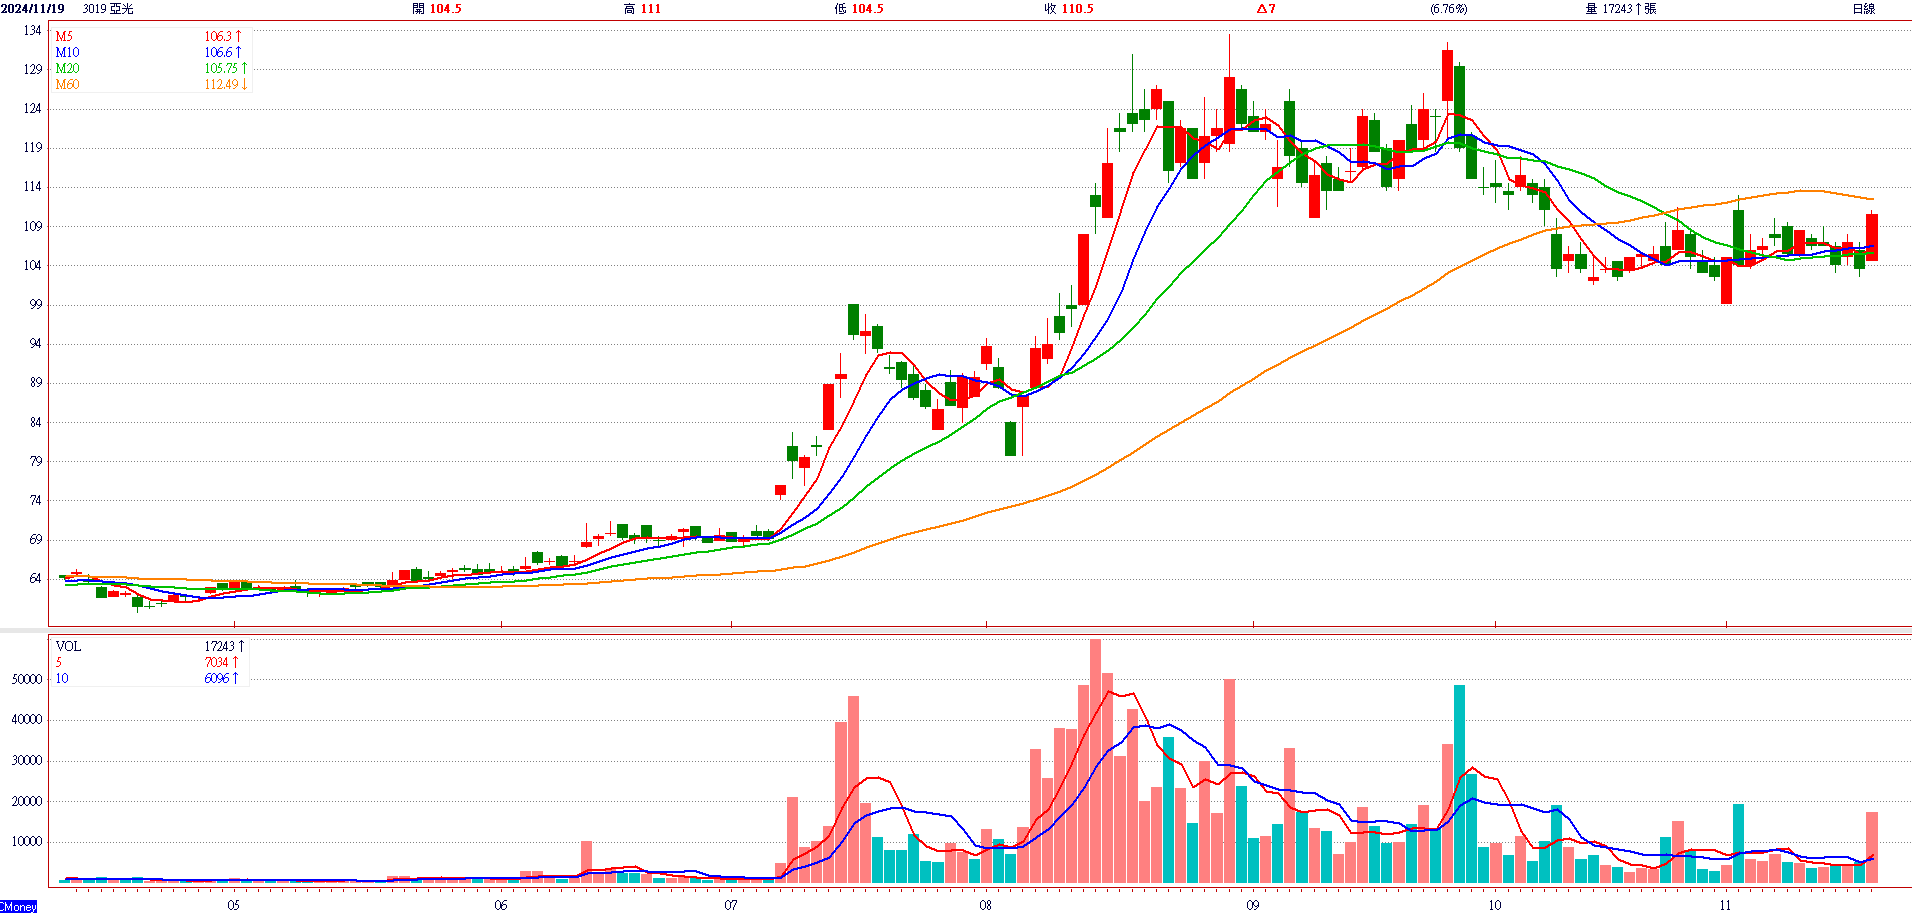Click the 日線 daily chart label

(1863, 9)
